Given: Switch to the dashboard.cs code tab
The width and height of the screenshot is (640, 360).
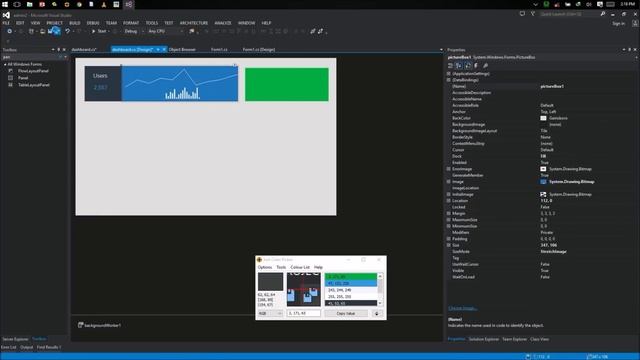Looking at the screenshot, I should coord(84,50).
